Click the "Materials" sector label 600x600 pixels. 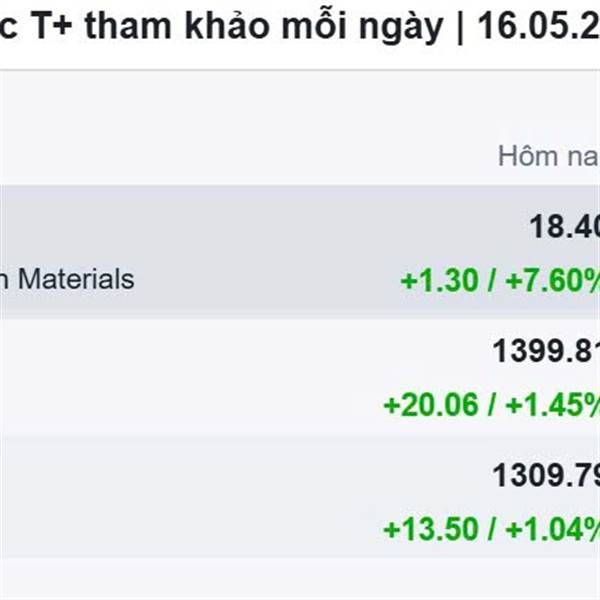pyautogui.click(x=77, y=279)
